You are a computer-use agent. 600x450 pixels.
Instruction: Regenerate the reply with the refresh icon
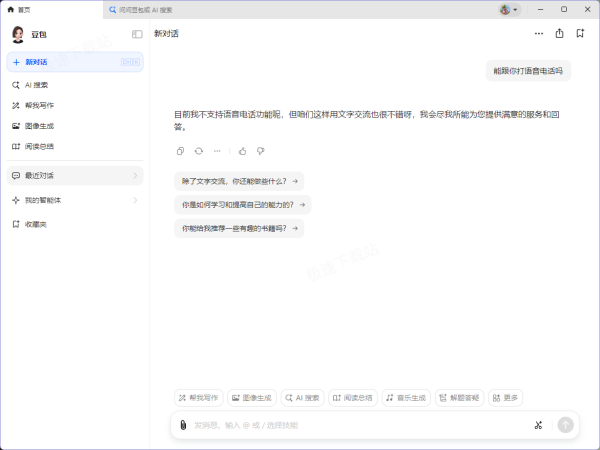click(x=199, y=151)
